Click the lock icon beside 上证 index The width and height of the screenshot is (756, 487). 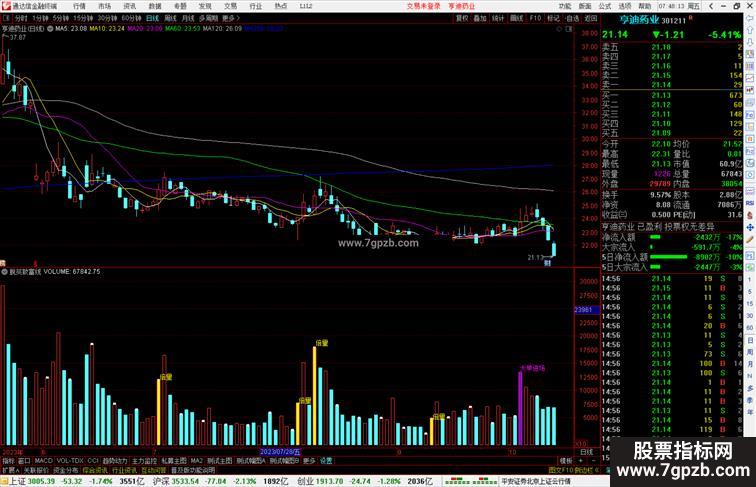4,481
